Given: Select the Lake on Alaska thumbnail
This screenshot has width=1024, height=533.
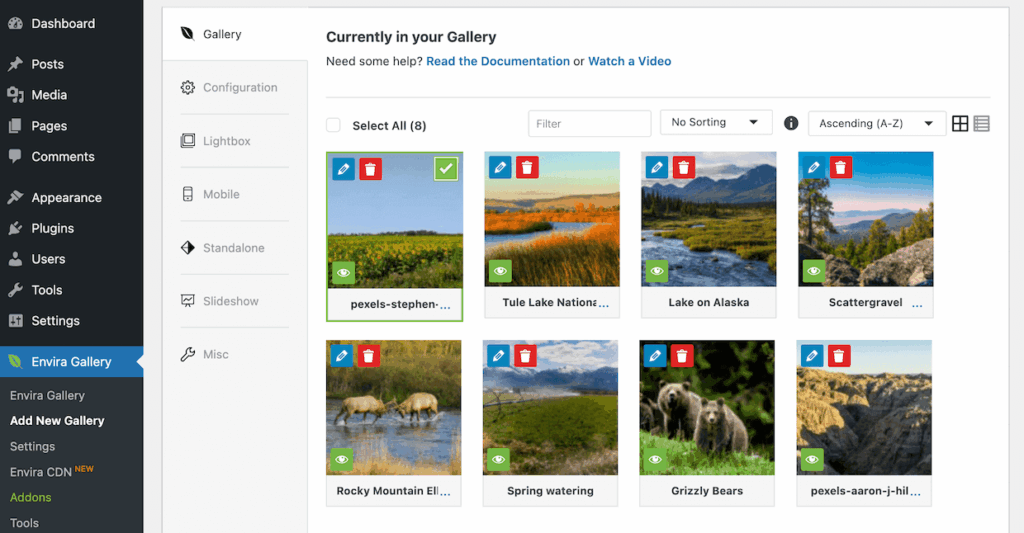Looking at the screenshot, I should (x=709, y=219).
